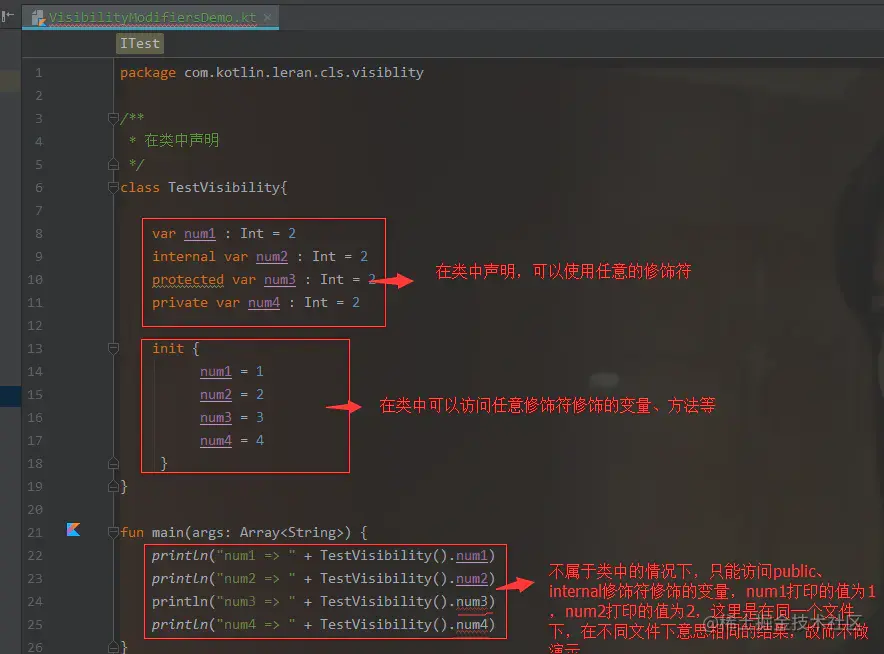Click the main fold end marker on line 26

coord(113,647)
